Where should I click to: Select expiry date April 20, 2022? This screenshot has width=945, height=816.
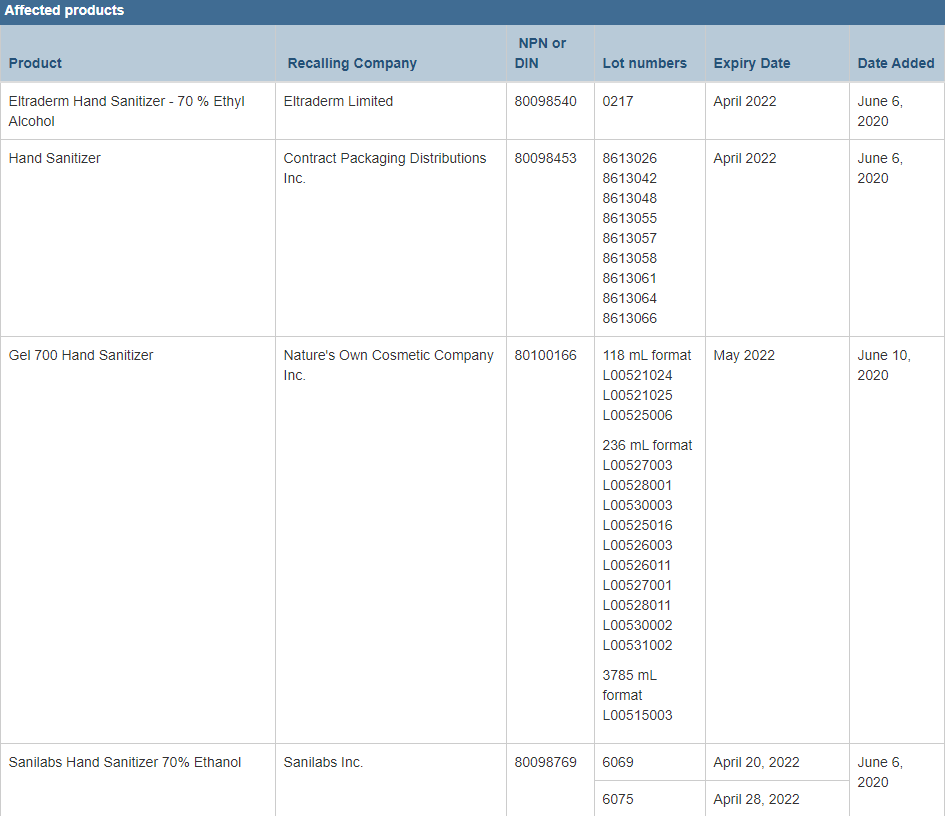click(x=756, y=762)
